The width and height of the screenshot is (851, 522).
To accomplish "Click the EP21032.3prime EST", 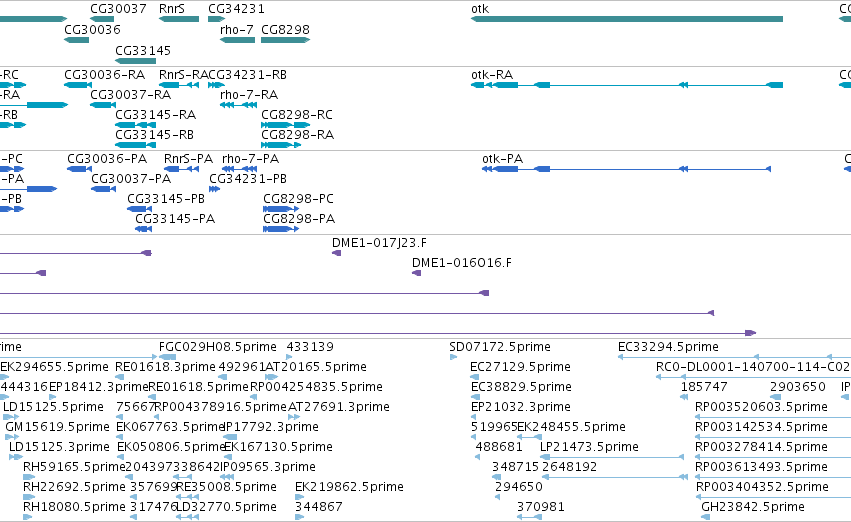I will pos(473,417).
